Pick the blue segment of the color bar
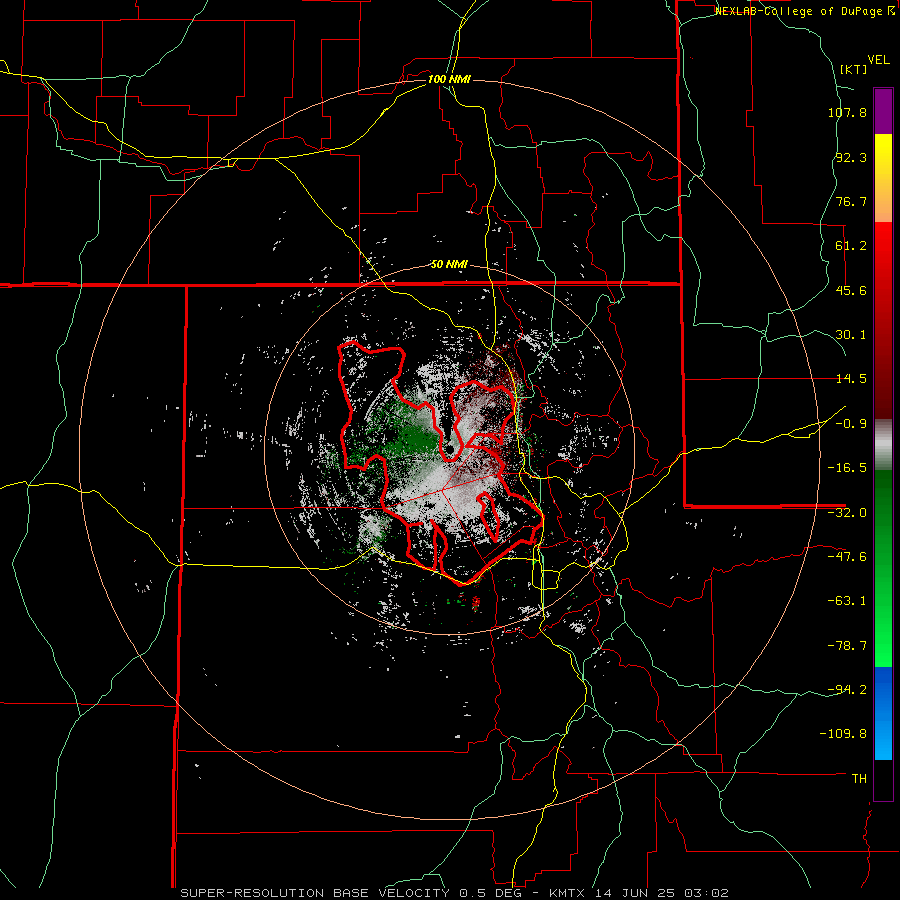This screenshot has width=900, height=900. 883,713
